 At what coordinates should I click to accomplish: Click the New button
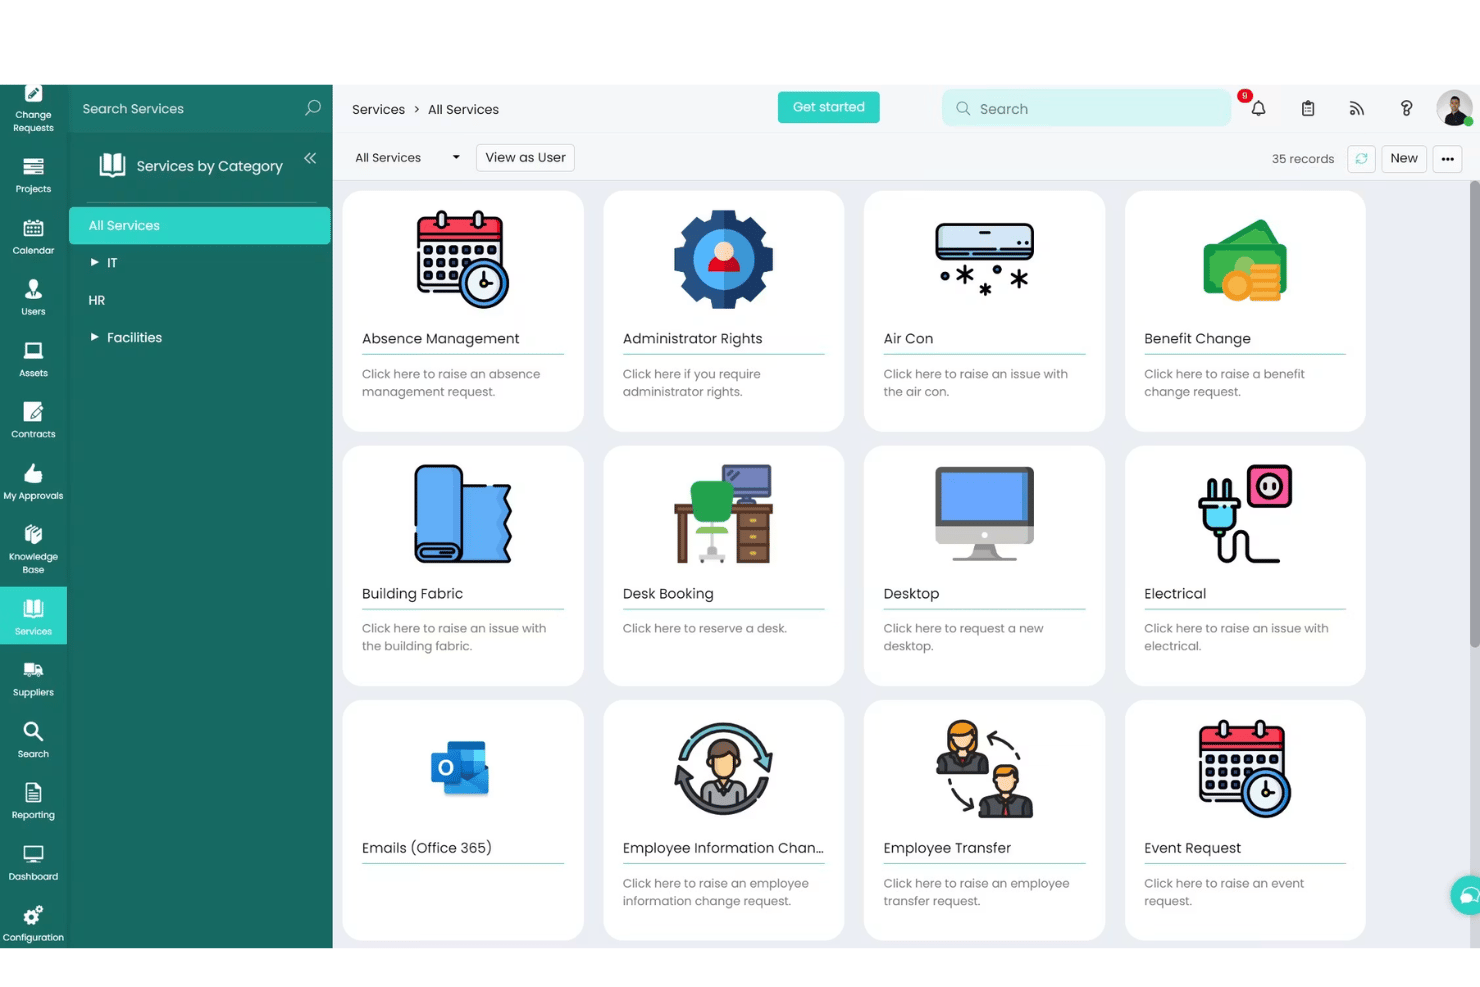click(1403, 158)
